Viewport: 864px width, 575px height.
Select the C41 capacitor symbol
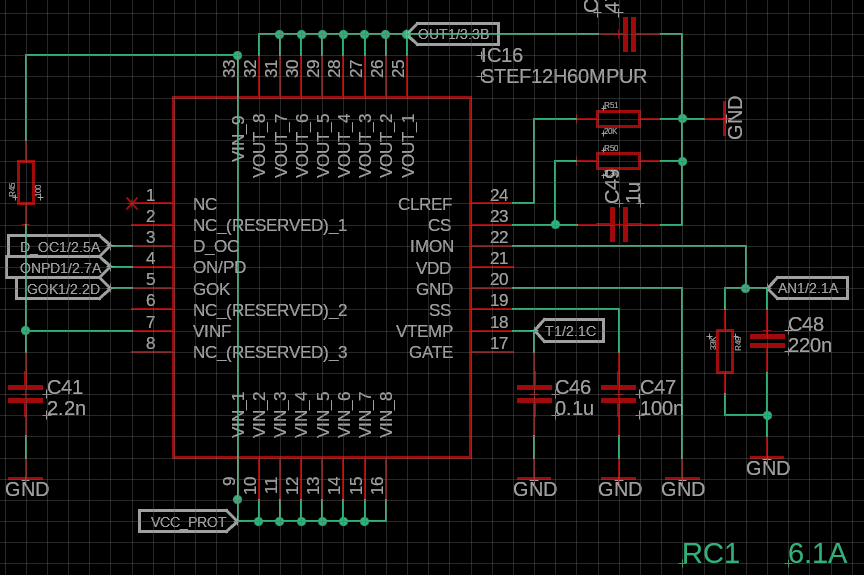coord(25,394)
